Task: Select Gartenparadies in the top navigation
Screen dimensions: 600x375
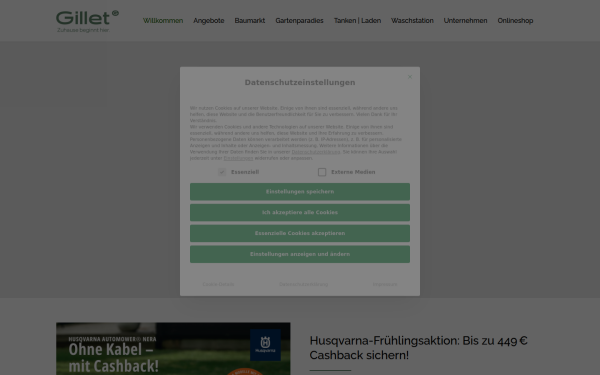Action: click(x=299, y=21)
